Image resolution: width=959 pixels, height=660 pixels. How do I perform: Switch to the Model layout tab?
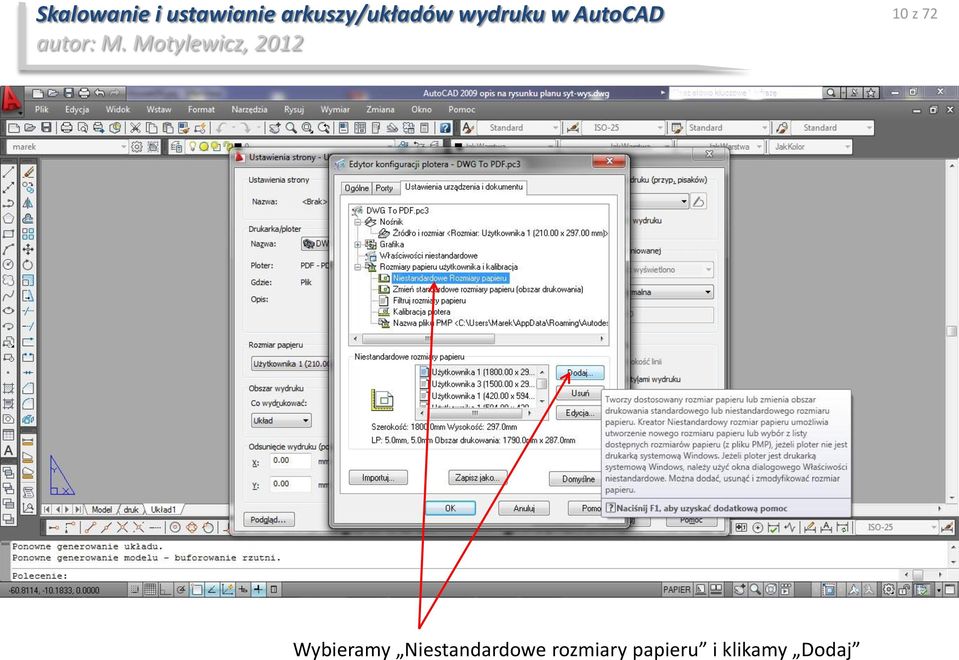coord(102,510)
